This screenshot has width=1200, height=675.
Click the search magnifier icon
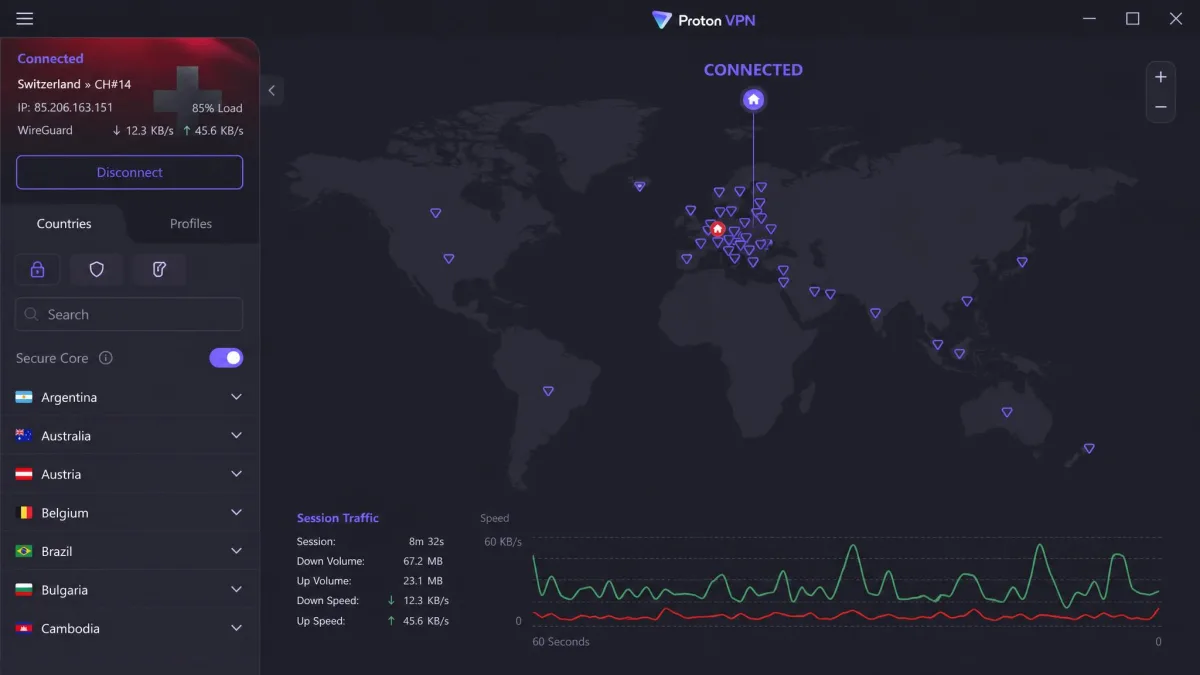pyautogui.click(x=32, y=314)
